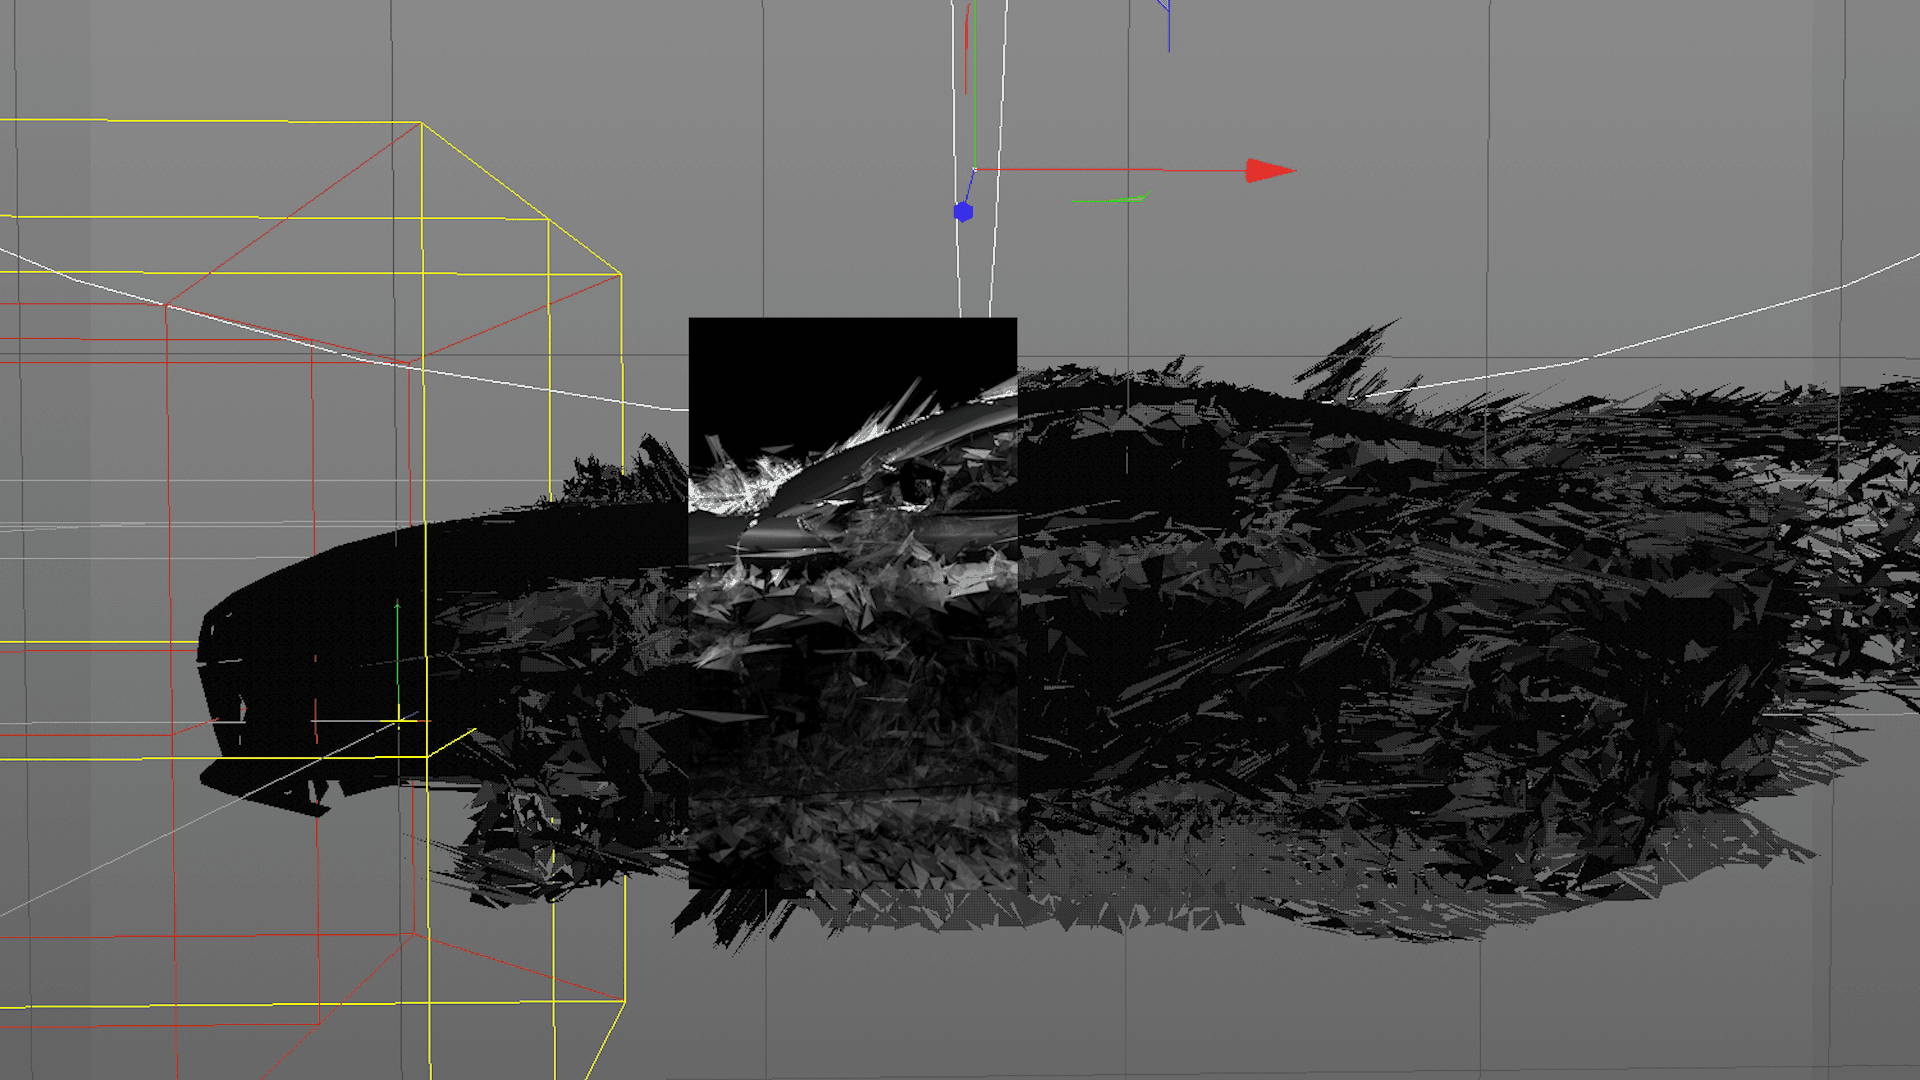
Task: Click bottom-right corner of yellow wireframe box
Action: click(624, 1001)
